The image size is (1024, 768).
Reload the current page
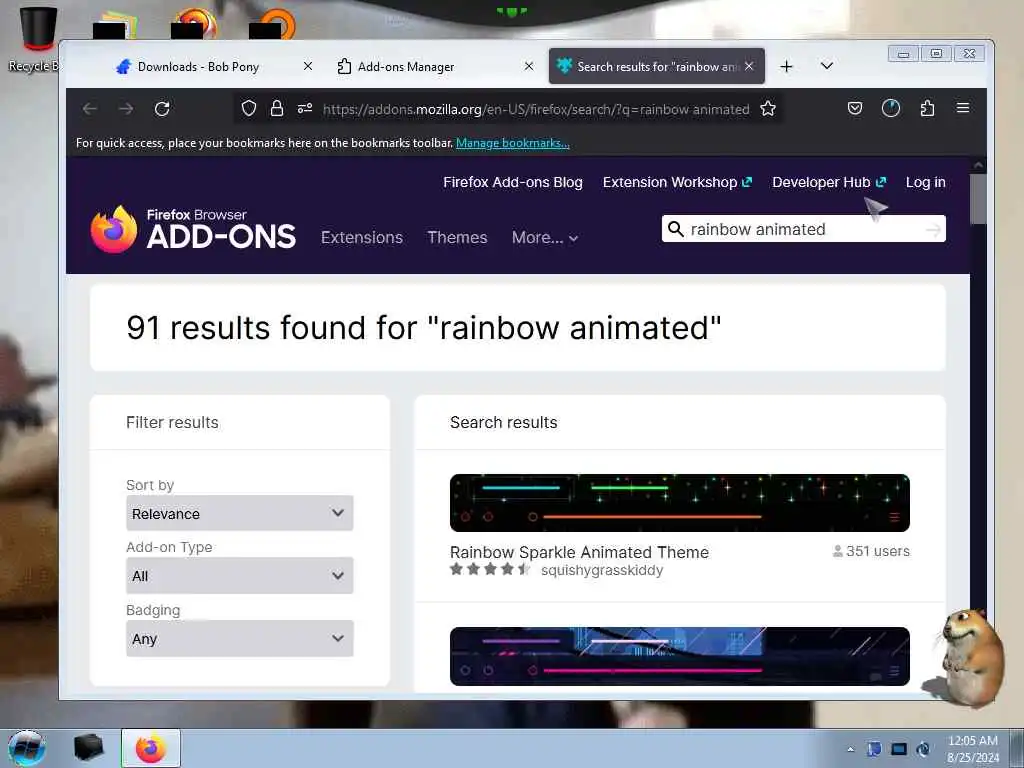click(162, 108)
